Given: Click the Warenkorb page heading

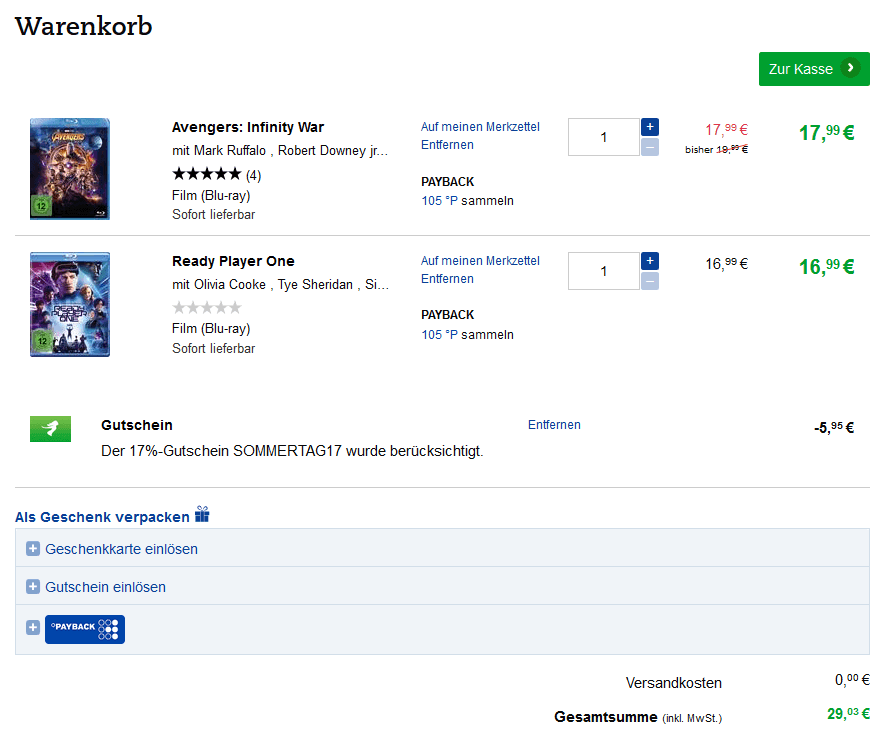Looking at the screenshot, I should click(84, 26).
